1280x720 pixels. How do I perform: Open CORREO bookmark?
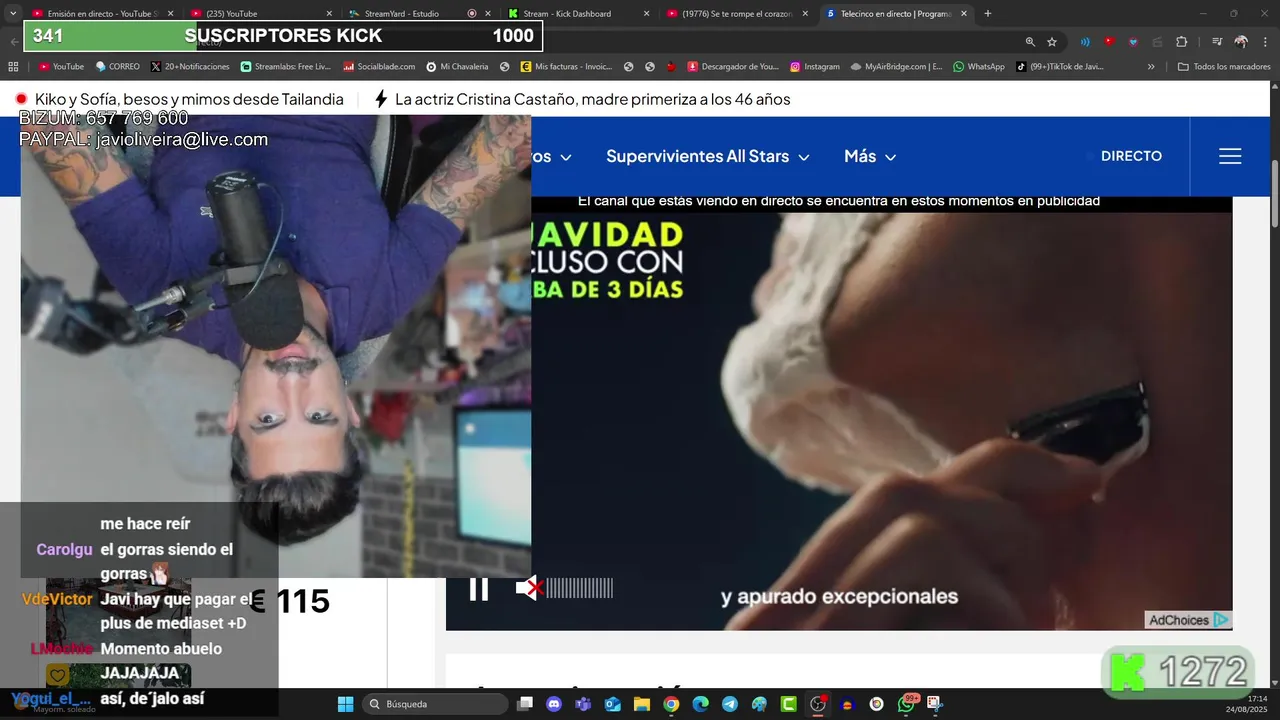coord(117,67)
